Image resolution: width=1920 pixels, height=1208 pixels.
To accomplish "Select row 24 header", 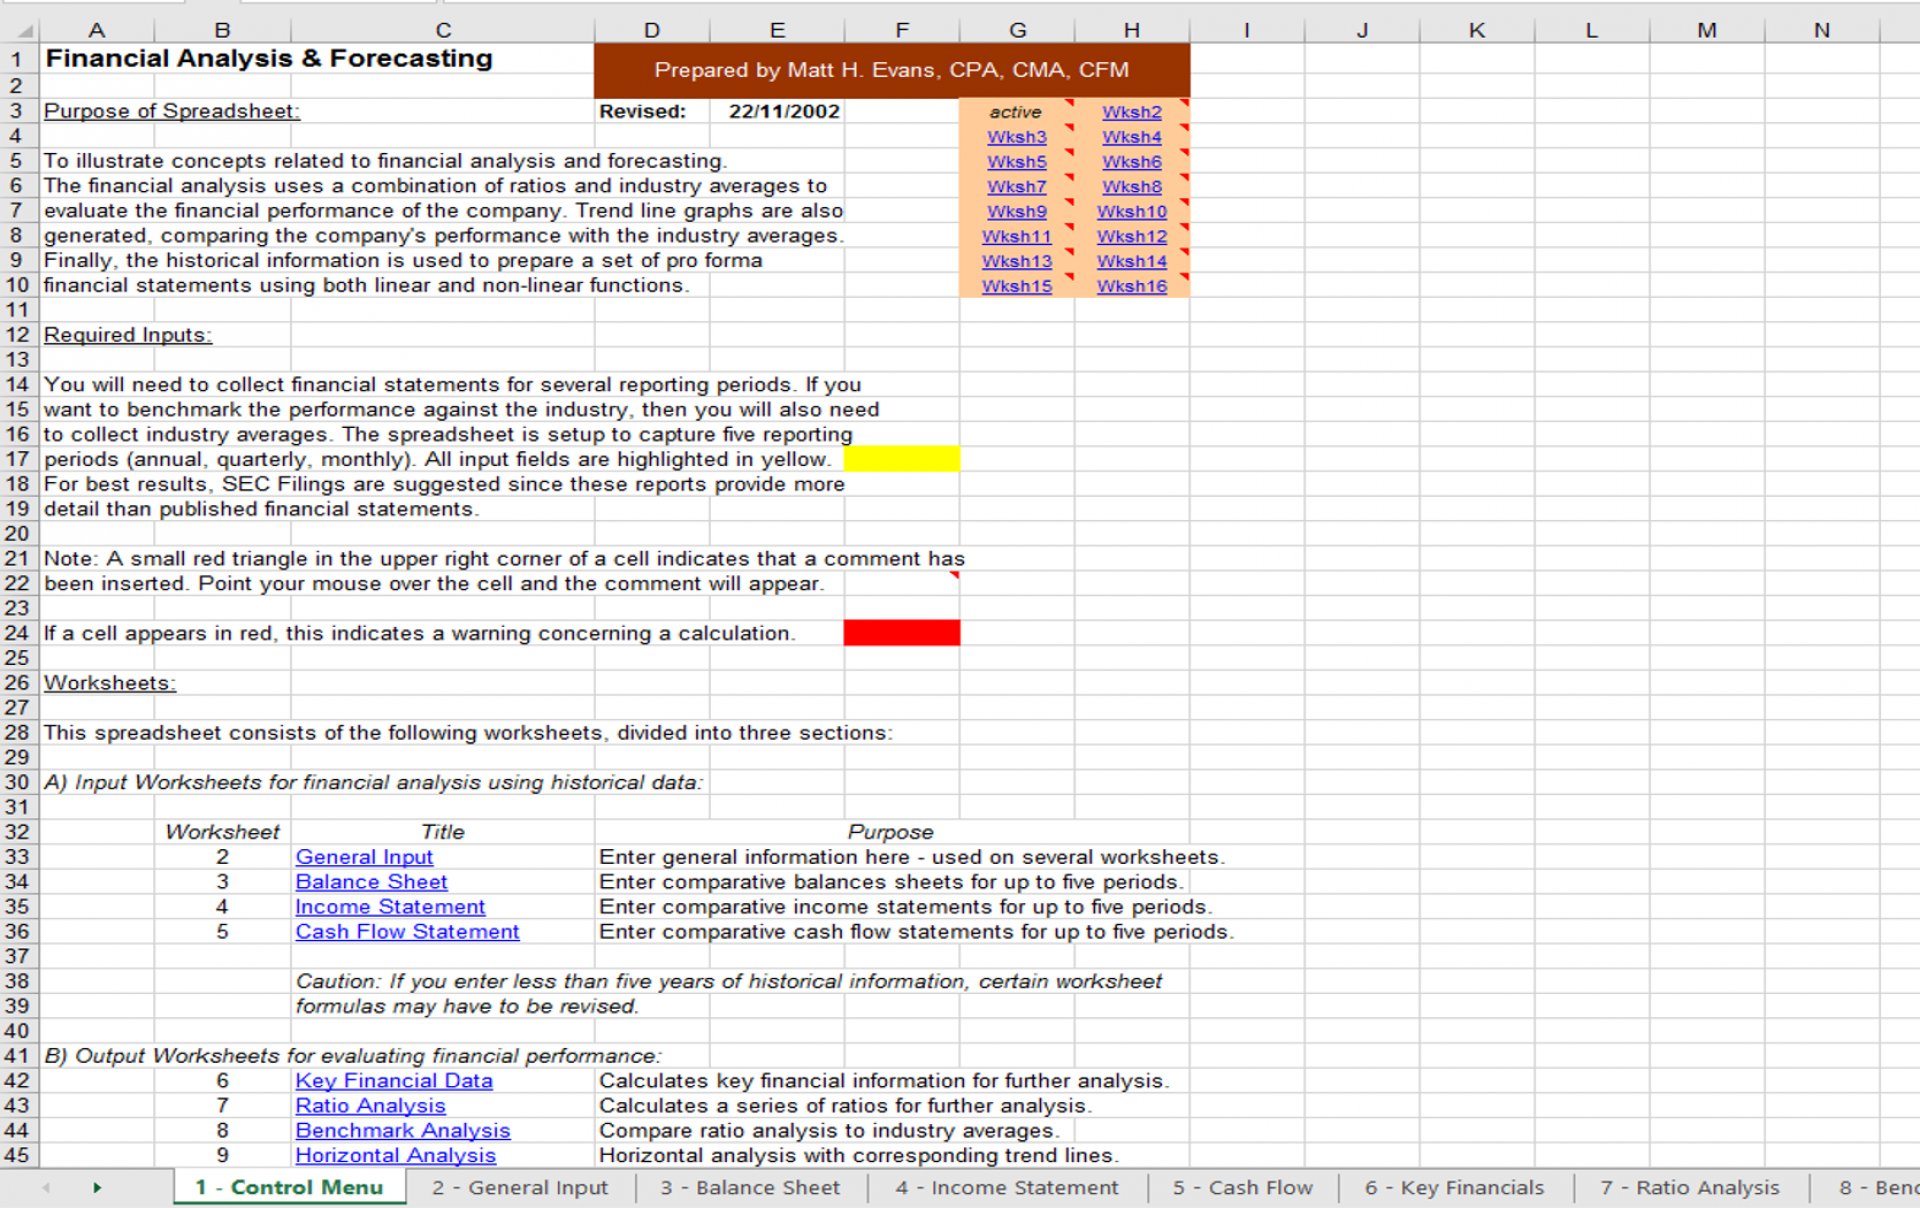I will click(19, 633).
